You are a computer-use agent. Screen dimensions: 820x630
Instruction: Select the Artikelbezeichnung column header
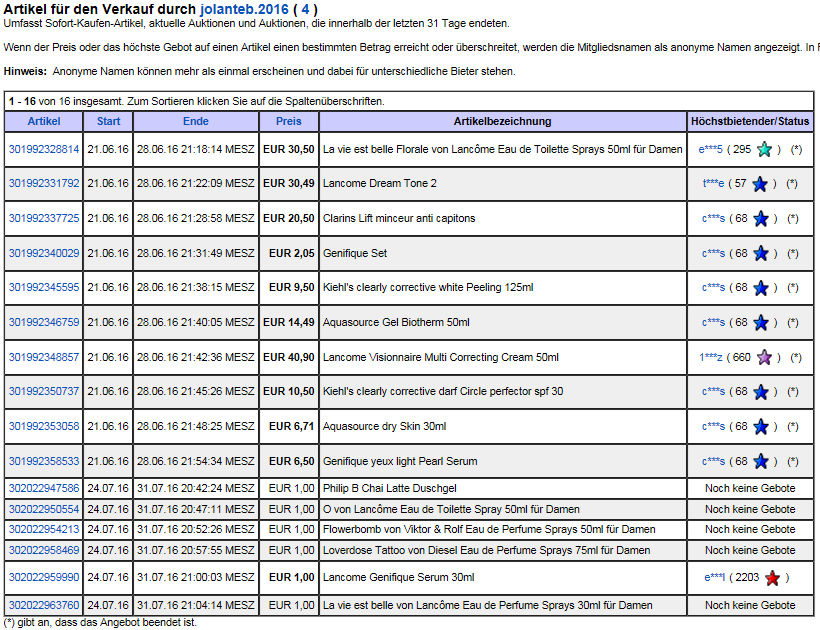tap(503, 121)
